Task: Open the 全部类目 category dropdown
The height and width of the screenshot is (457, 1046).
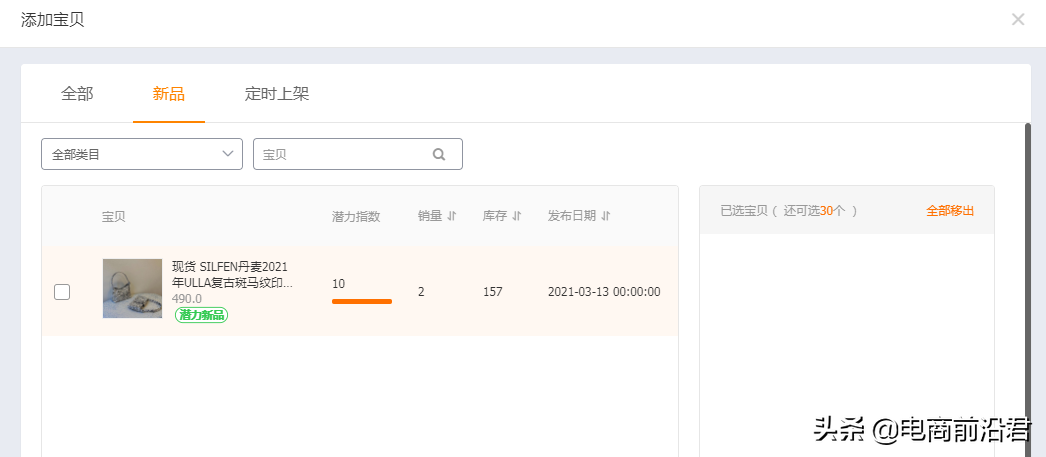Action: pyautogui.click(x=142, y=154)
